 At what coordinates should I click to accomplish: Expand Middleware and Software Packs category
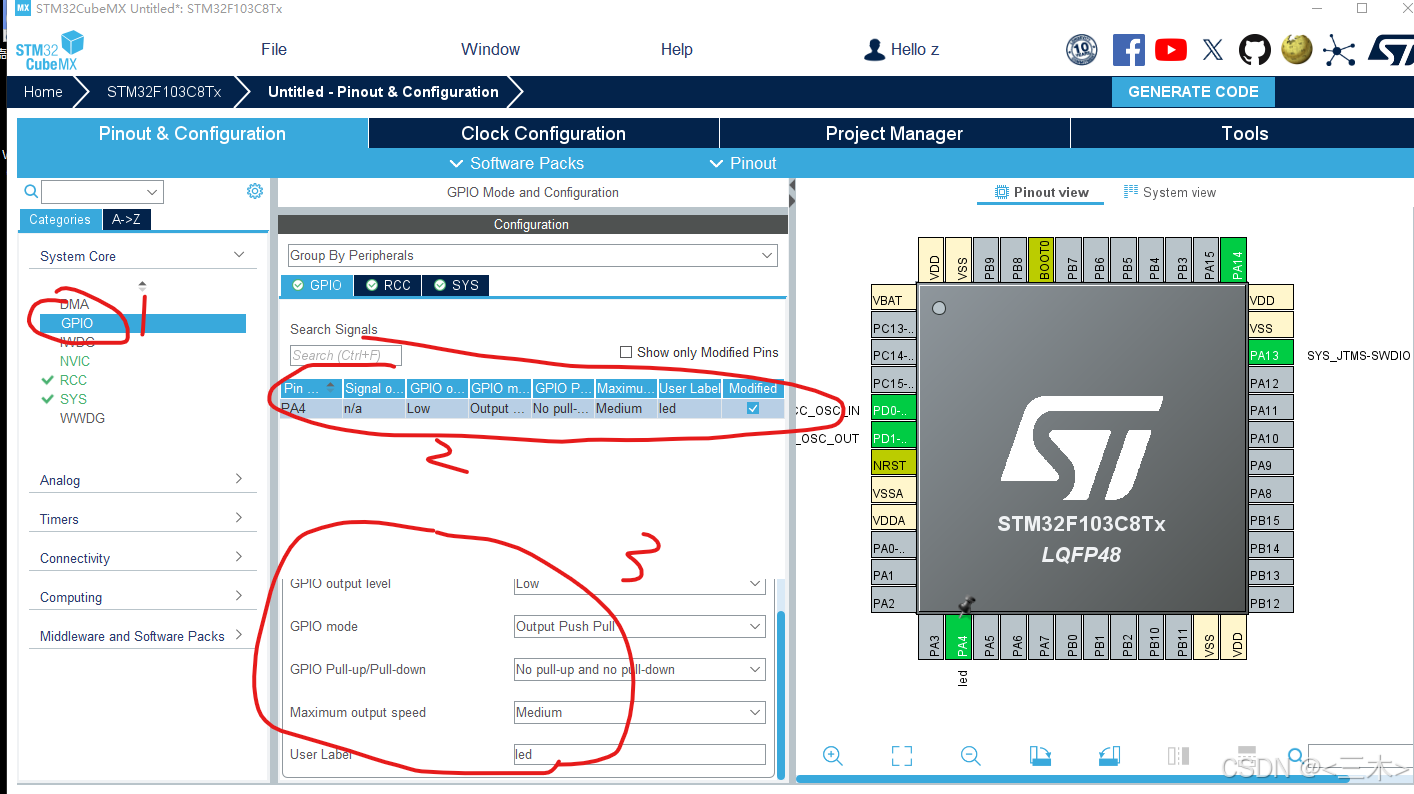[142, 636]
